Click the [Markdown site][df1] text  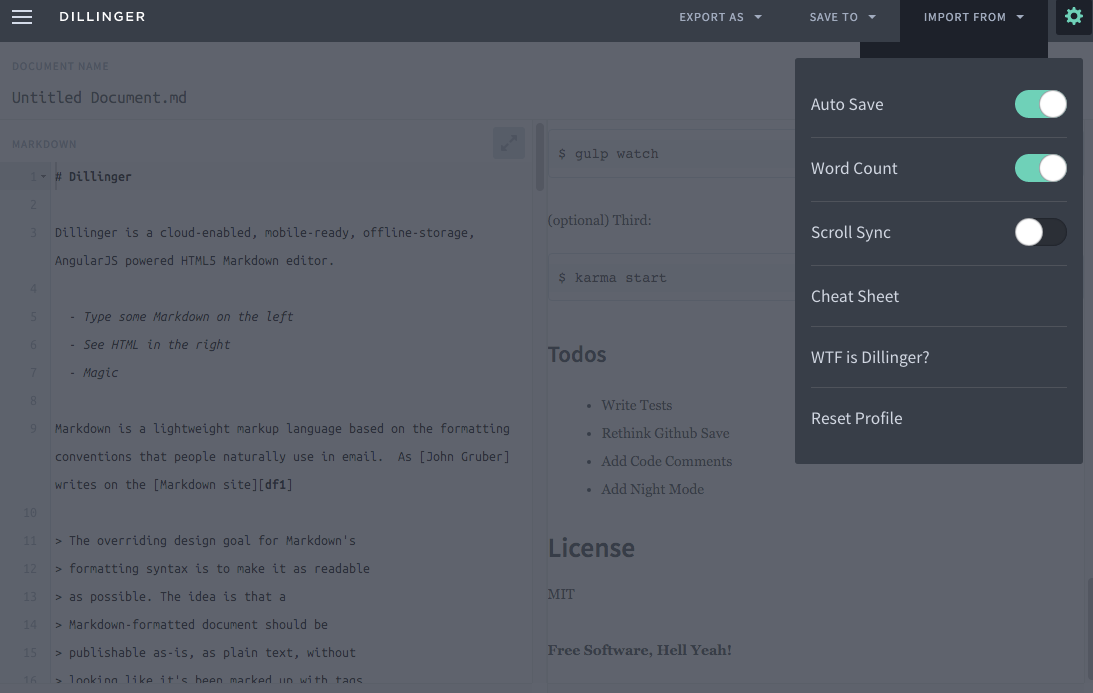coord(223,485)
